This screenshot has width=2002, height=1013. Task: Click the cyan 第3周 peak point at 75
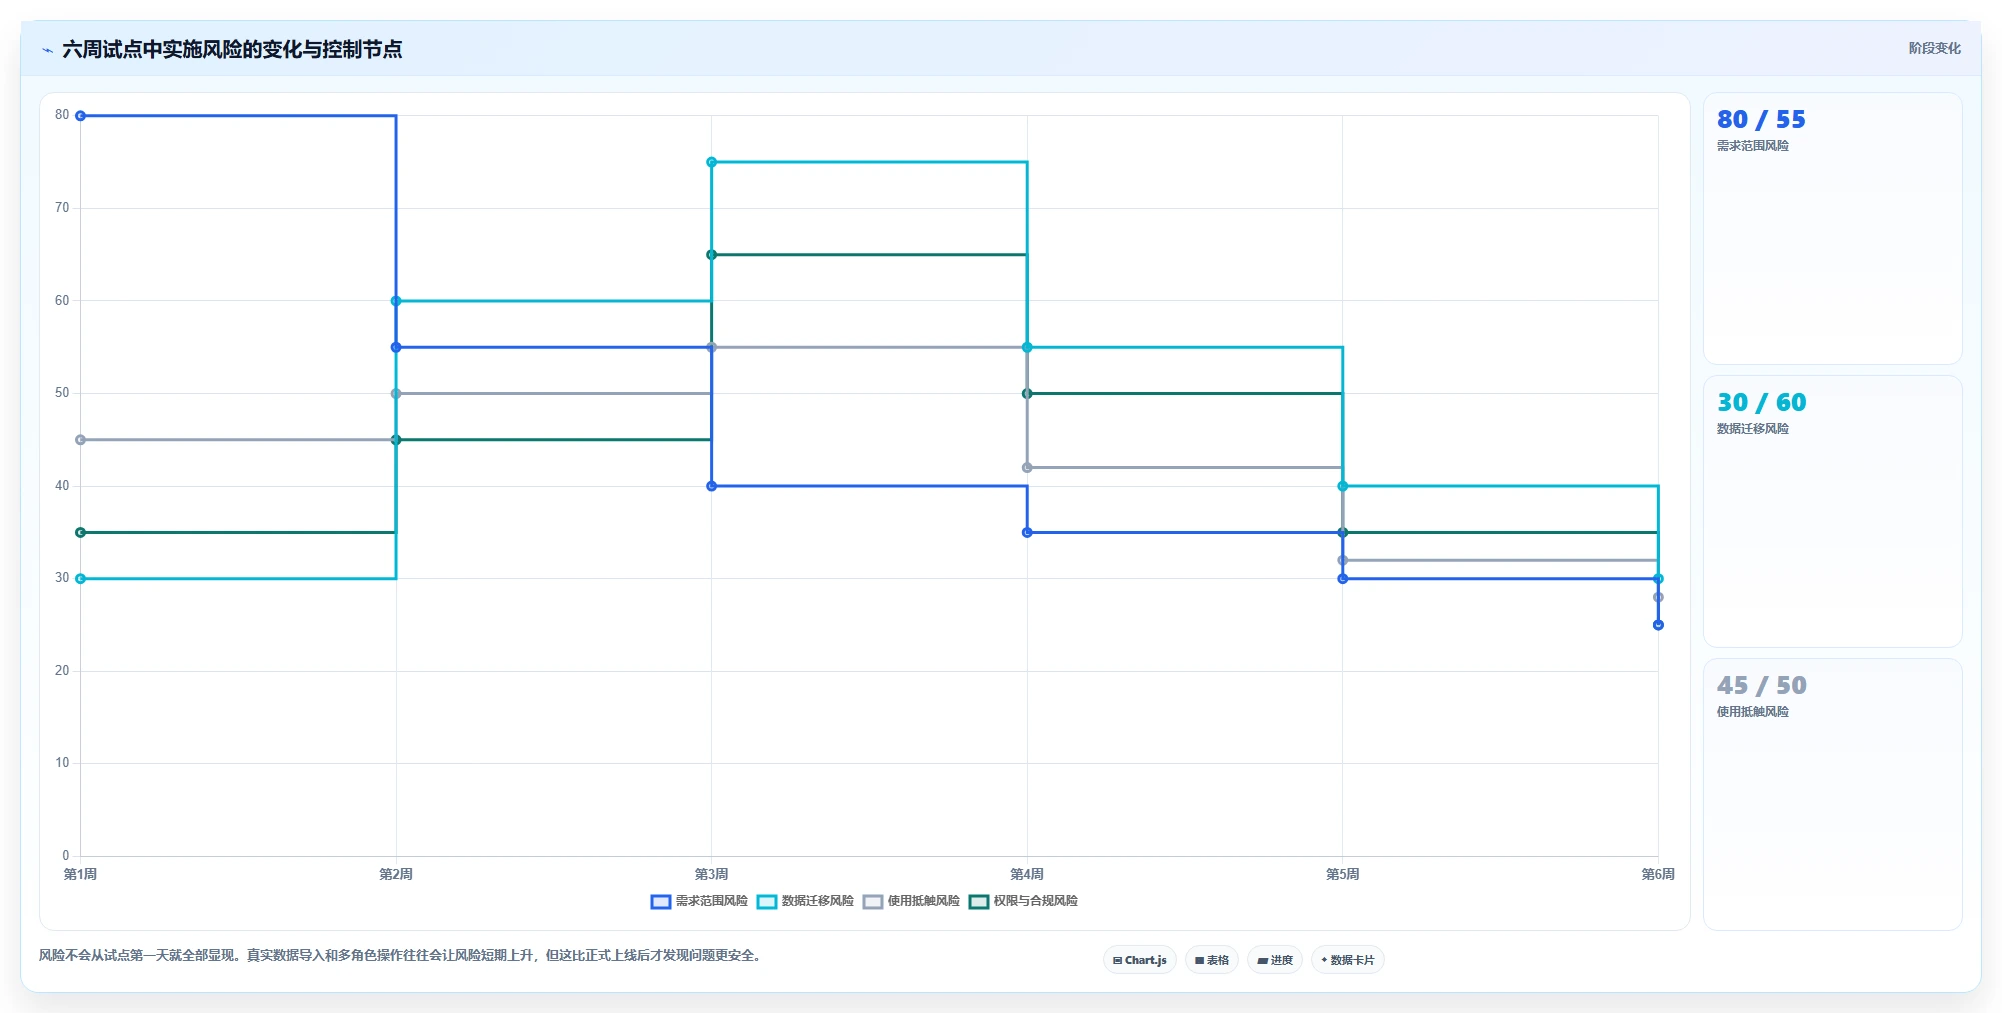[x=712, y=162]
